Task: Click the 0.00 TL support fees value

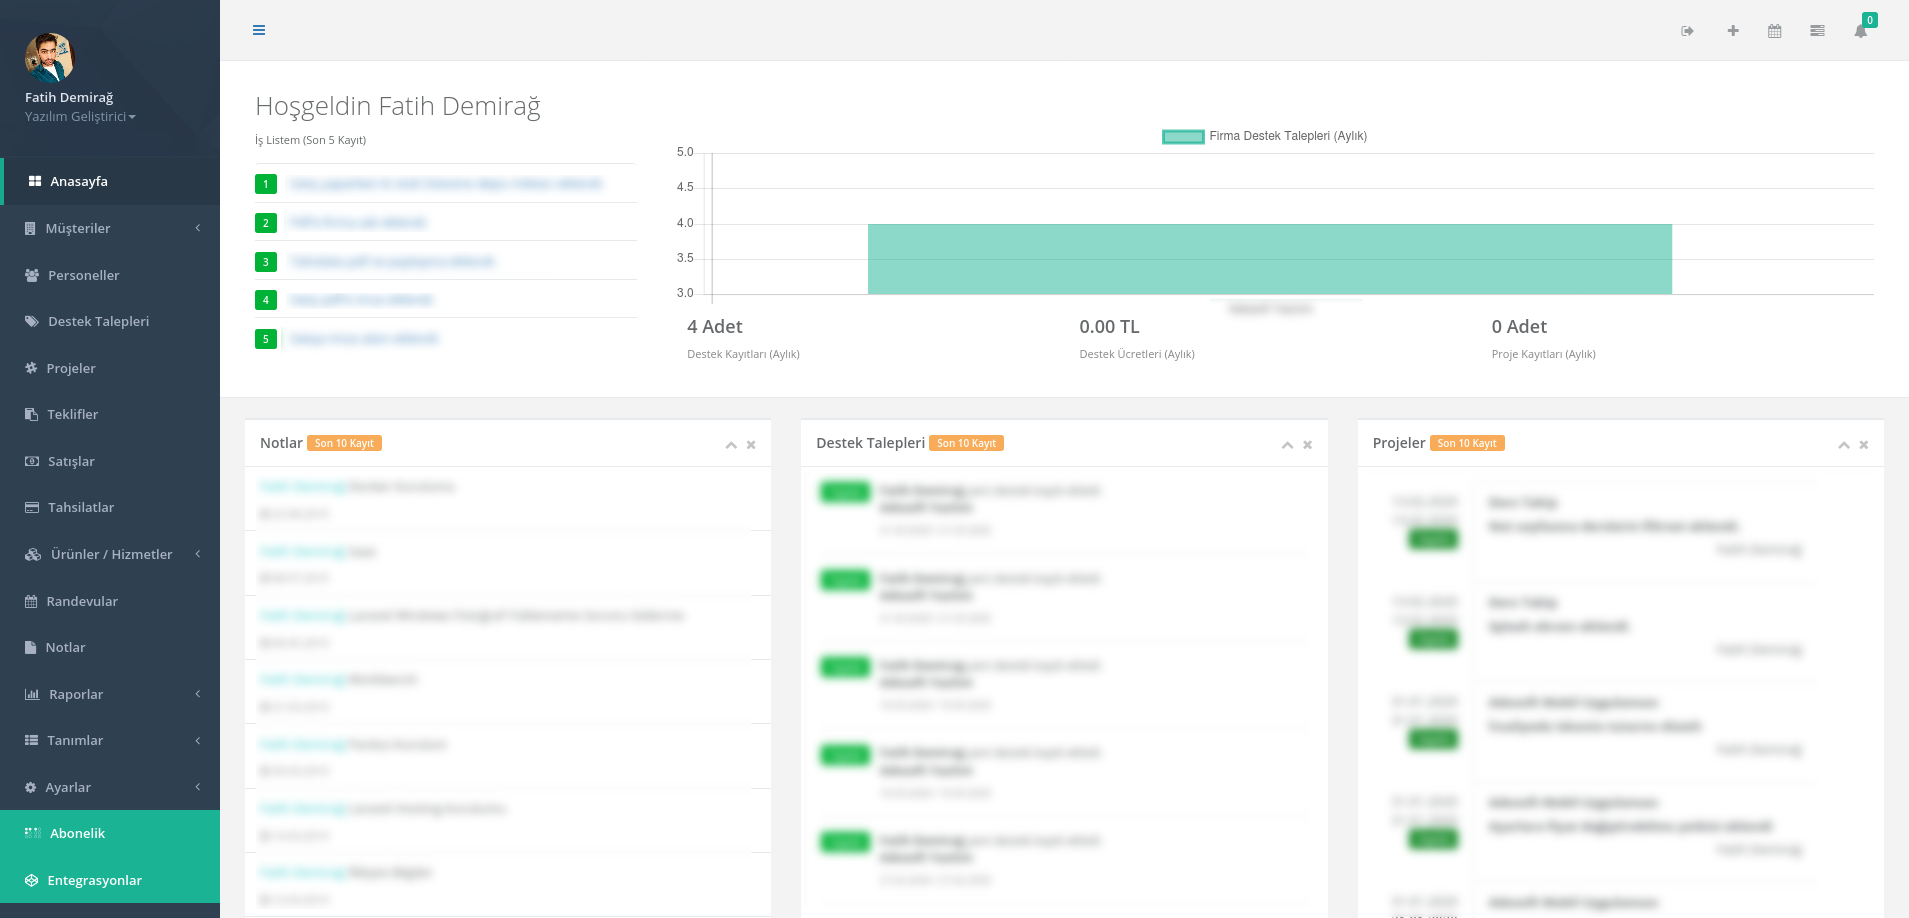Action: click(x=1109, y=327)
